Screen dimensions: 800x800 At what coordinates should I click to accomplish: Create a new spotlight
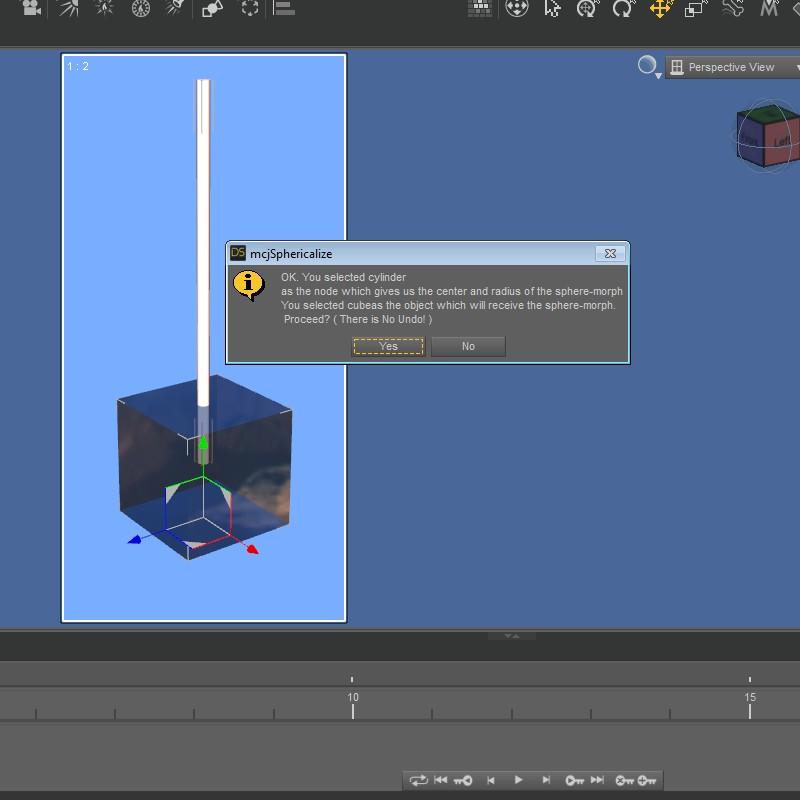(x=175, y=7)
